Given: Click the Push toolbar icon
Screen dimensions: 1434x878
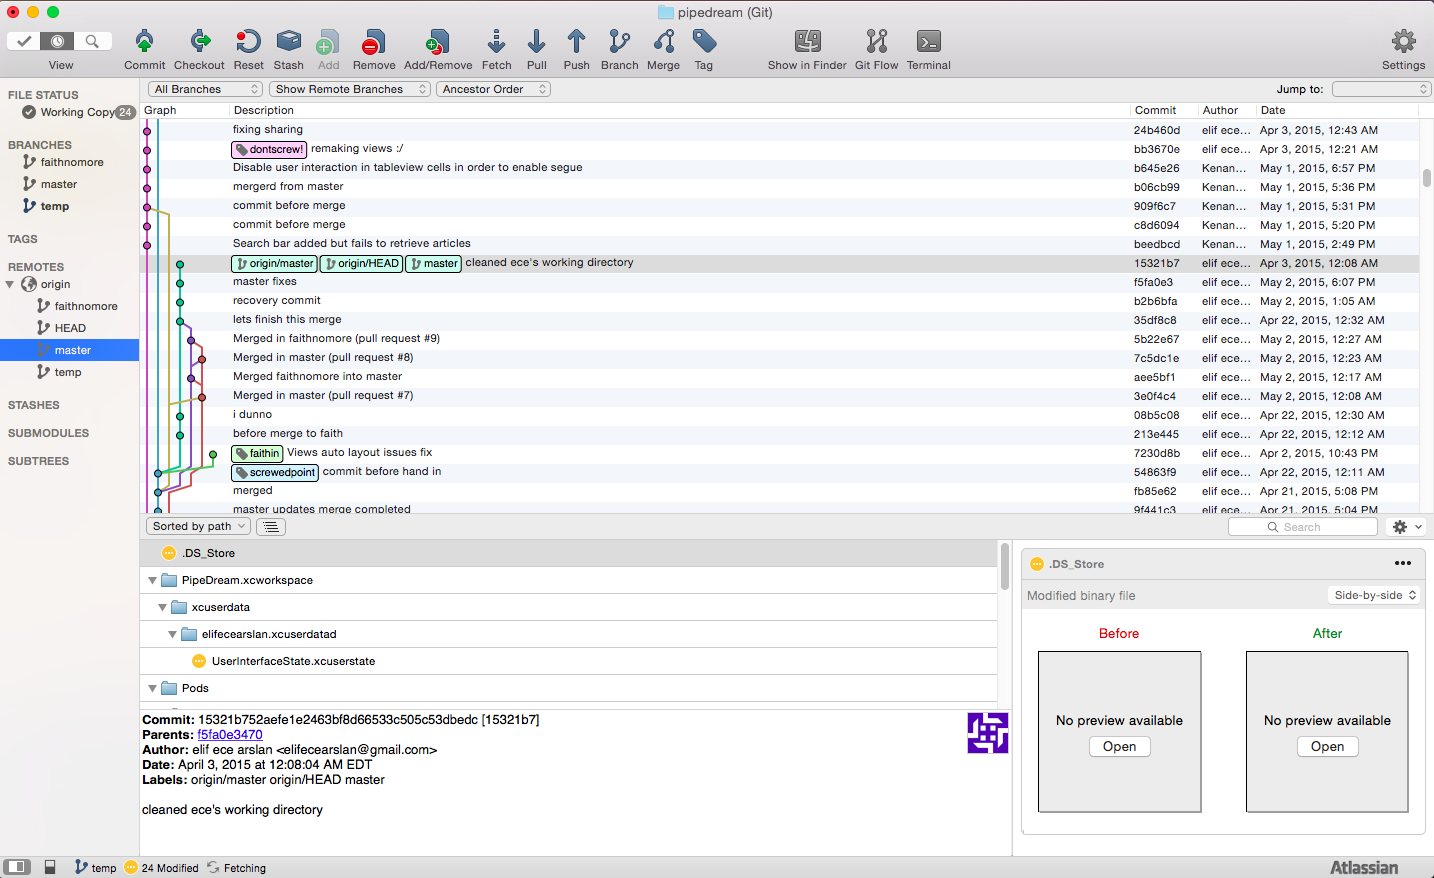Looking at the screenshot, I should pyautogui.click(x=576, y=42).
